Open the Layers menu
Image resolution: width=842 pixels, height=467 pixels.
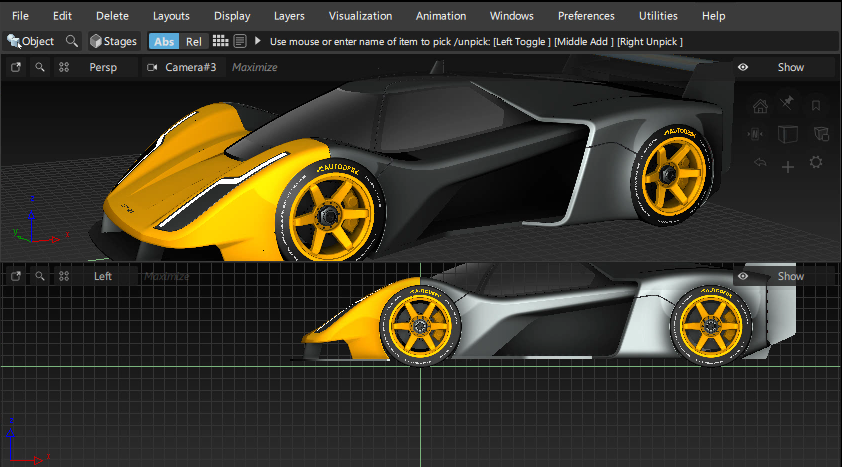click(289, 16)
